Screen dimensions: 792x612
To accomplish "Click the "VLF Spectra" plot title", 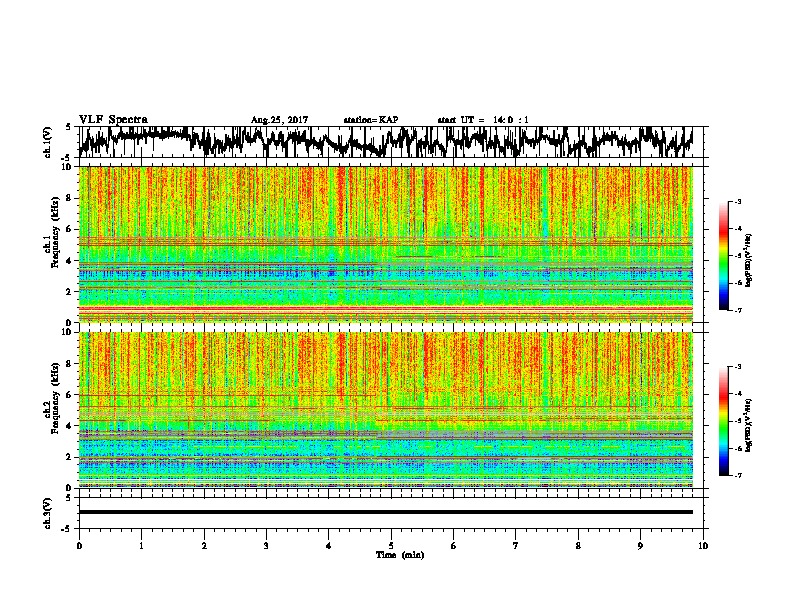I will [113, 119].
